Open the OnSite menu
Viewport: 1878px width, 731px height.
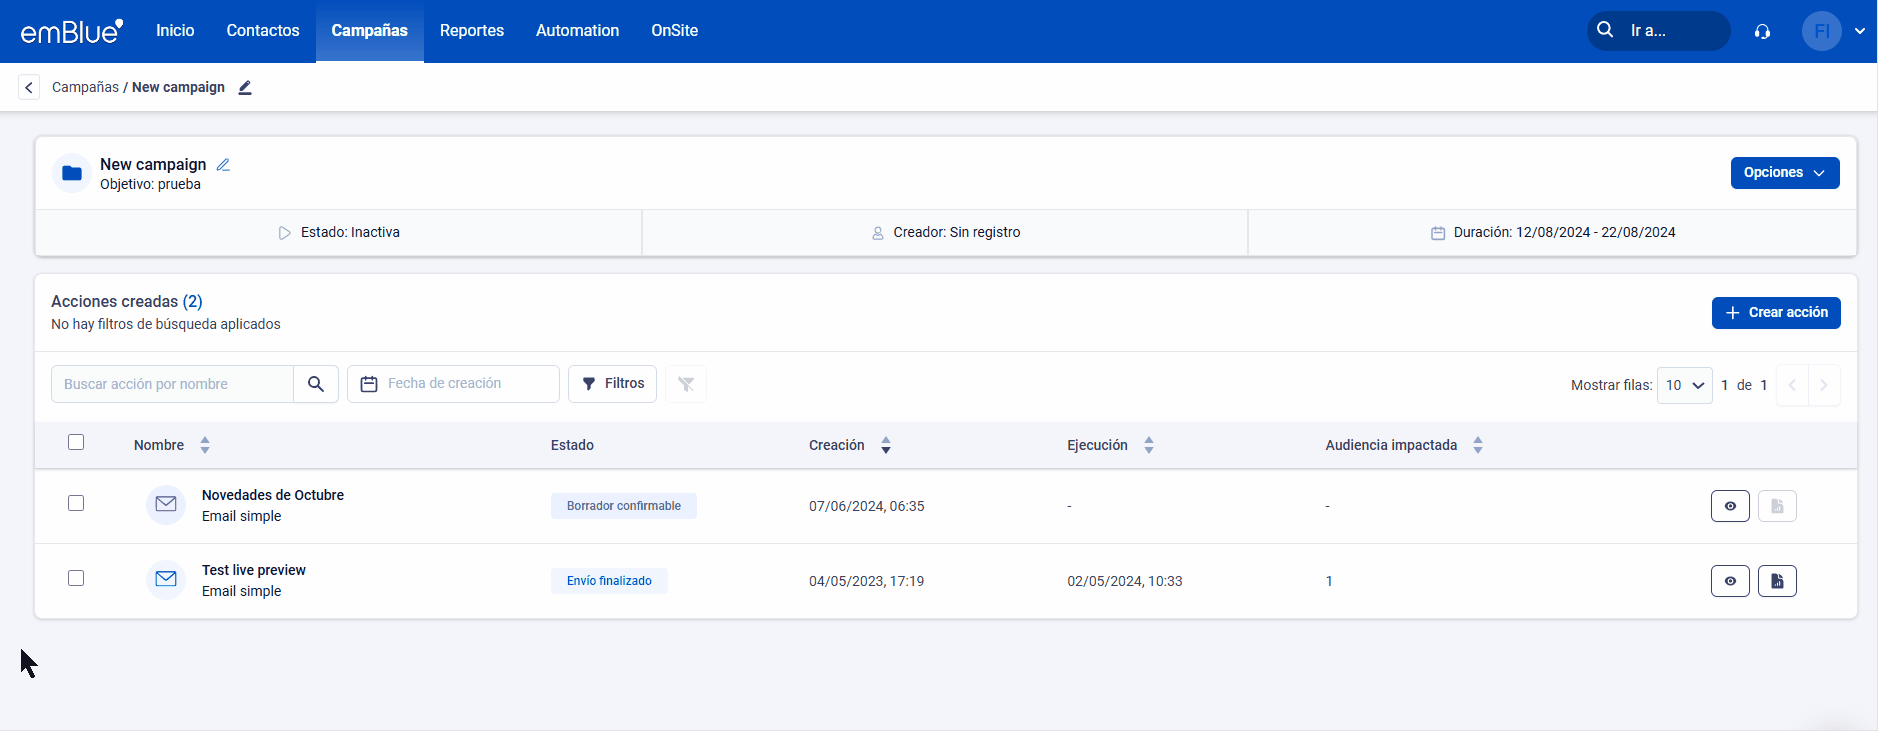(675, 31)
